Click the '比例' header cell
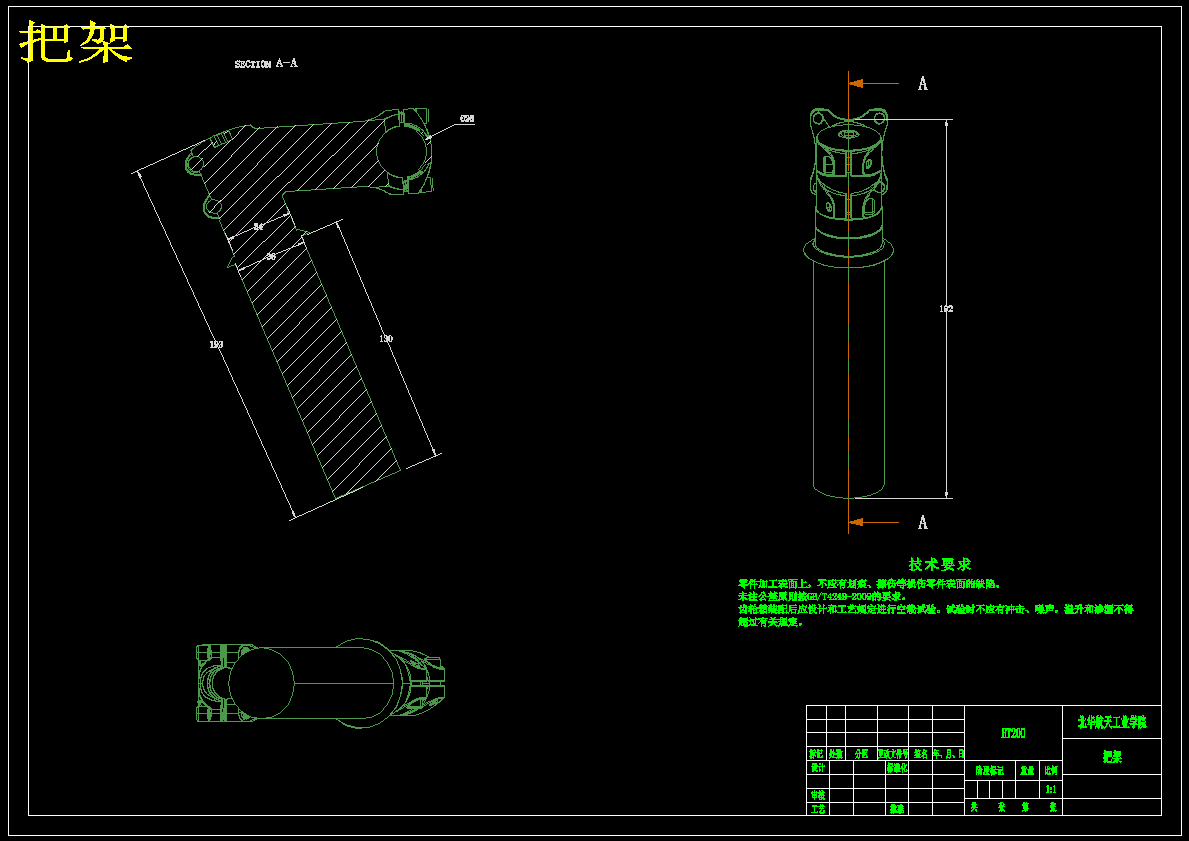 (x=1051, y=770)
